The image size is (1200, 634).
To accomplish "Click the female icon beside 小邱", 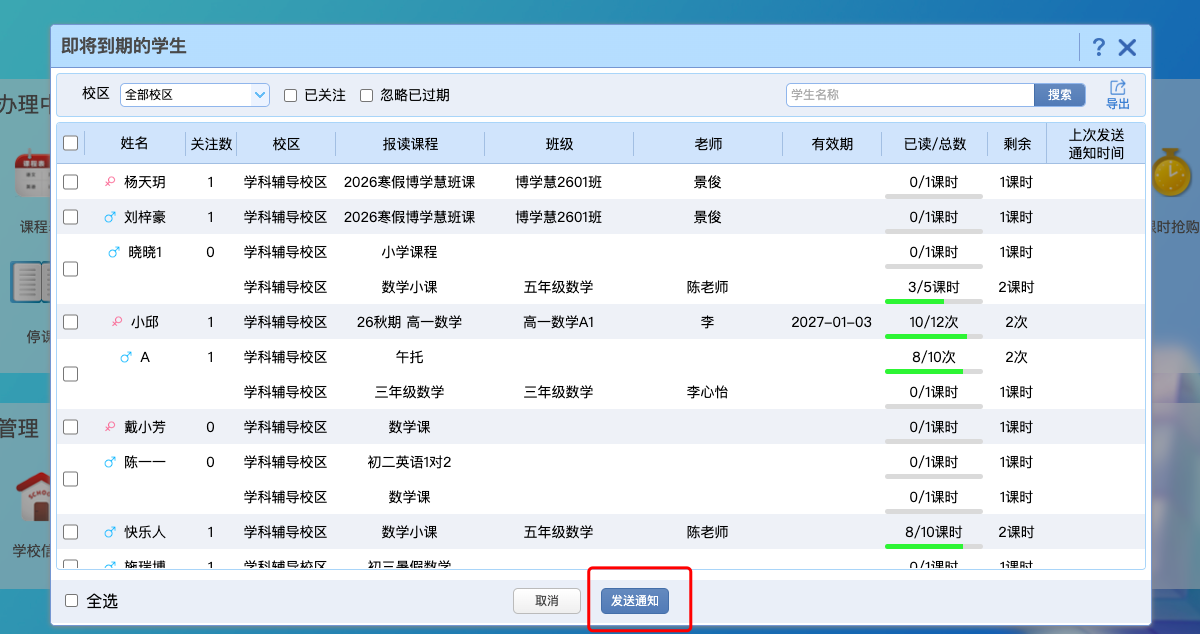I will click(x=117, y=322).
